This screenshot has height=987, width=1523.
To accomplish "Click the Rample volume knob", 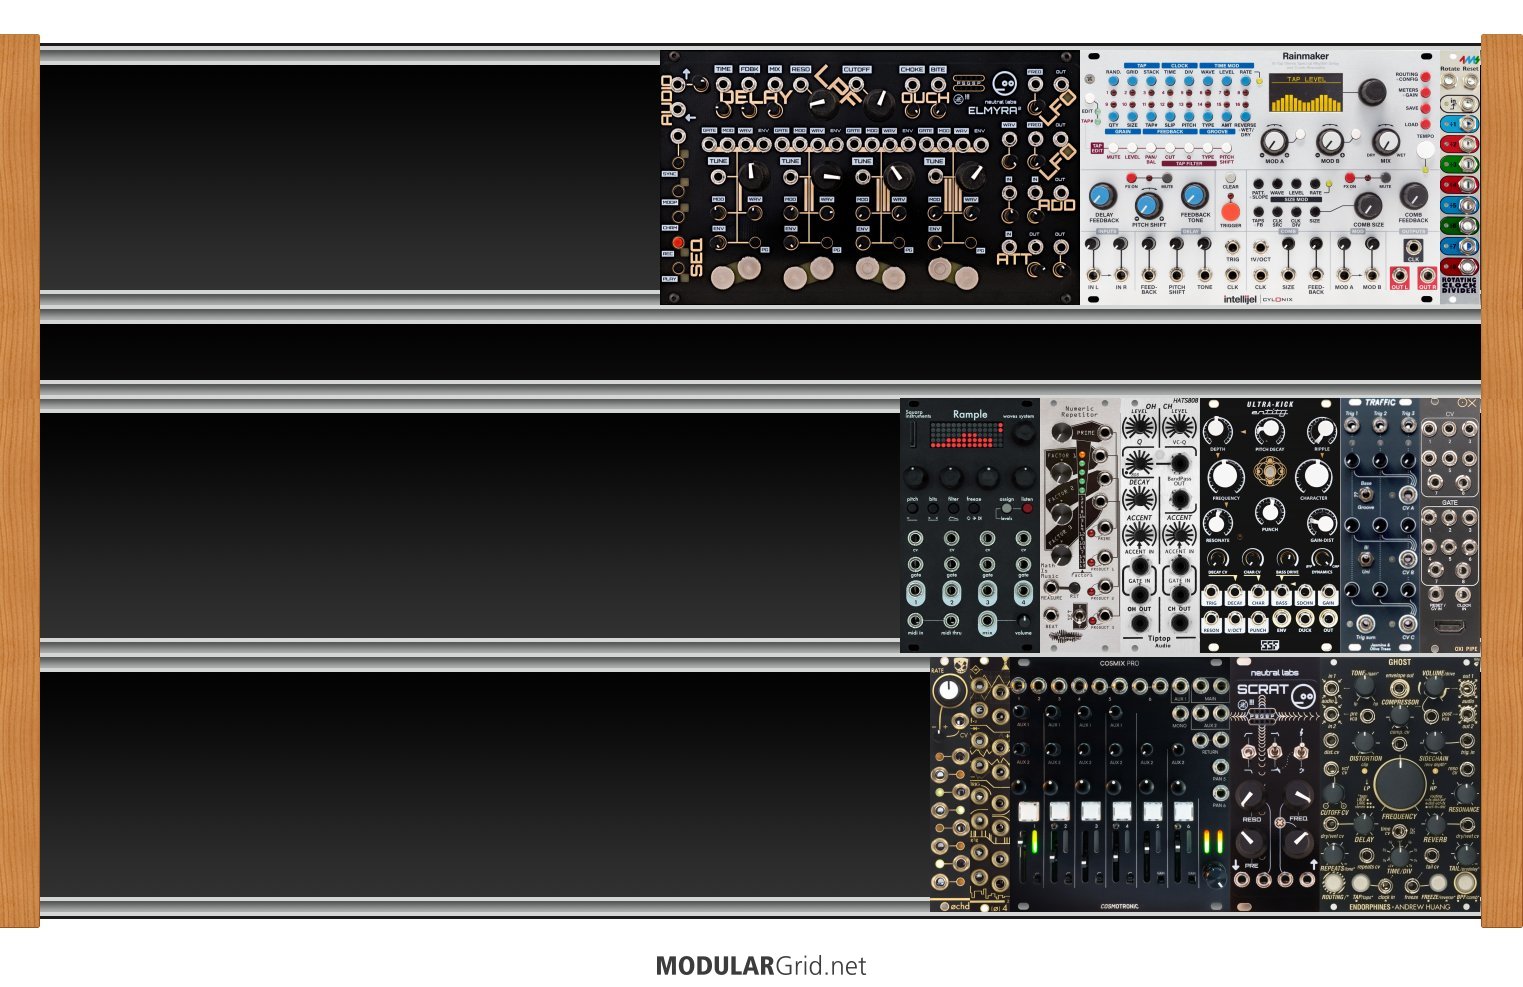I will tap(1024, 621).
